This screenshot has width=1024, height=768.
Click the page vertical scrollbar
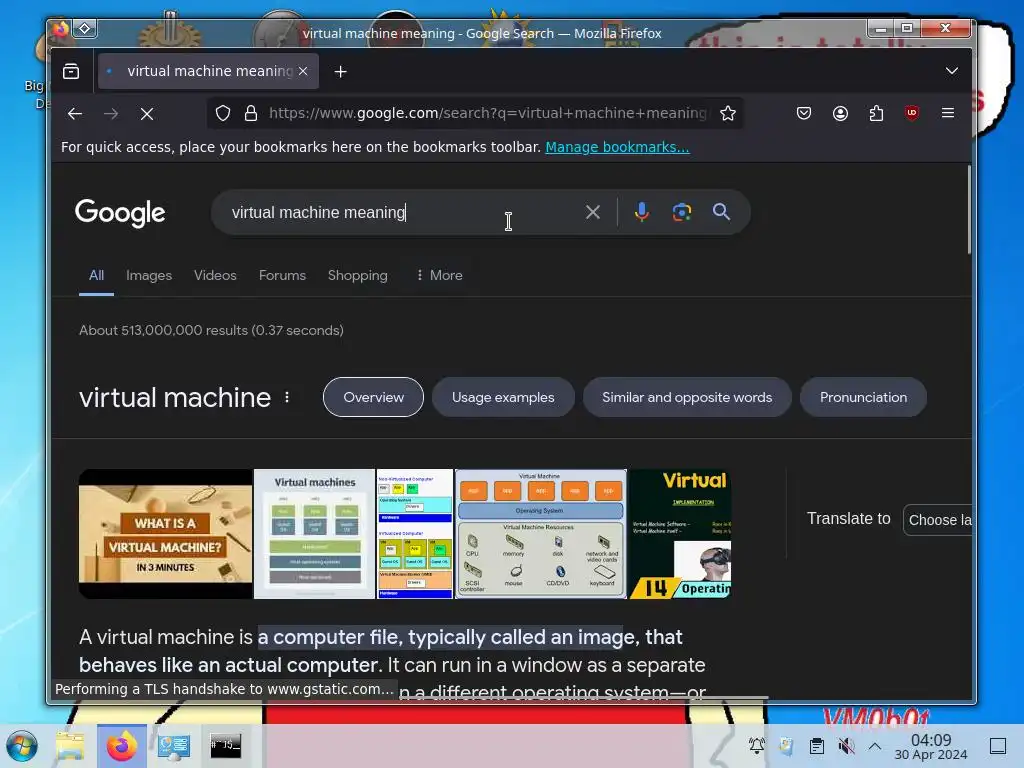point(969,209)
